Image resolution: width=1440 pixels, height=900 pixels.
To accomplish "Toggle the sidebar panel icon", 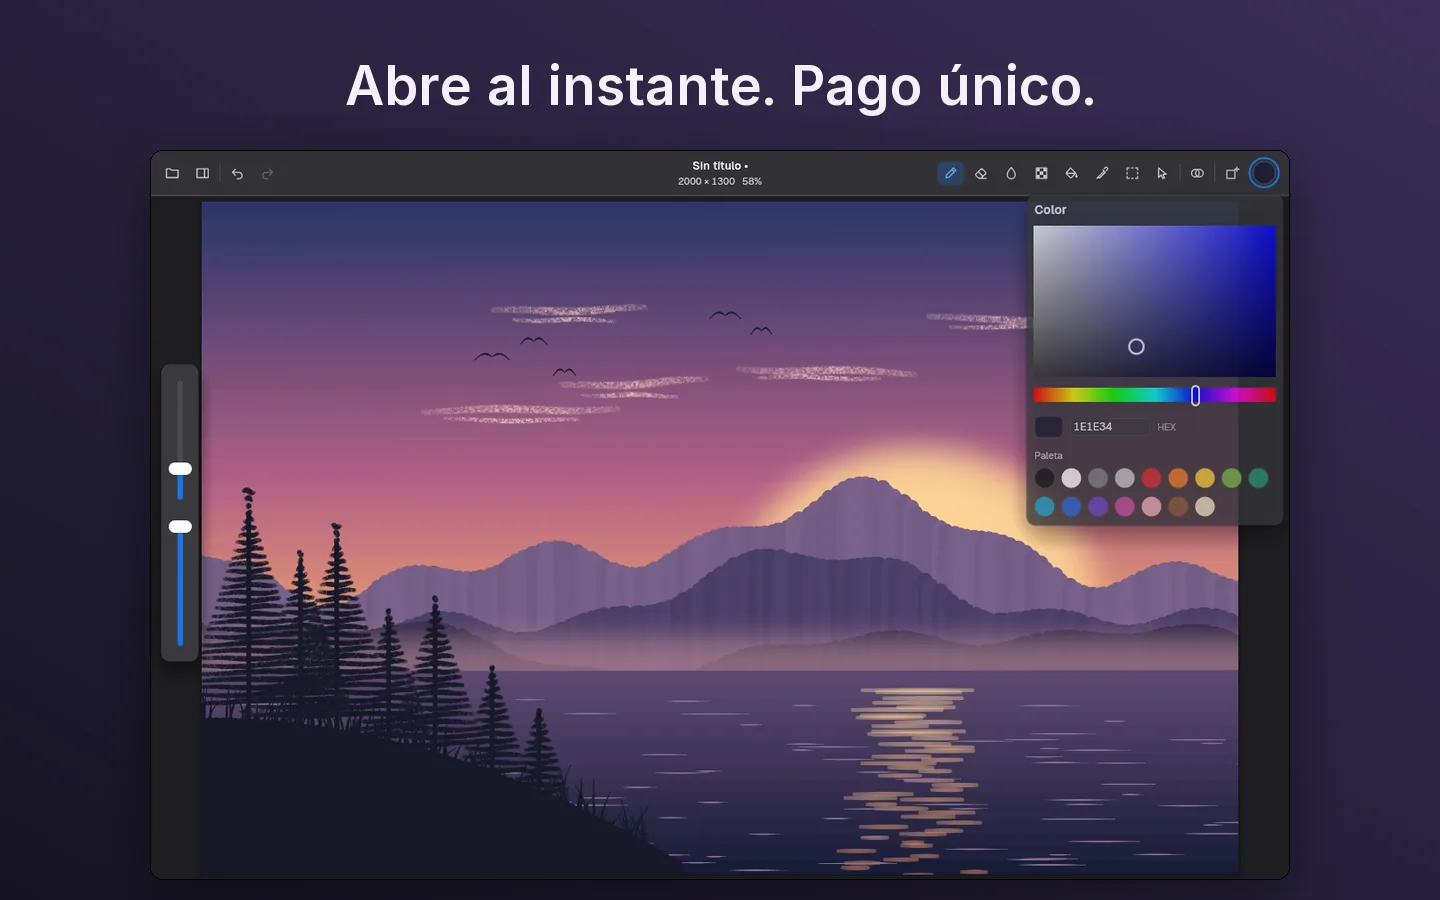I will tap(203, 173).
